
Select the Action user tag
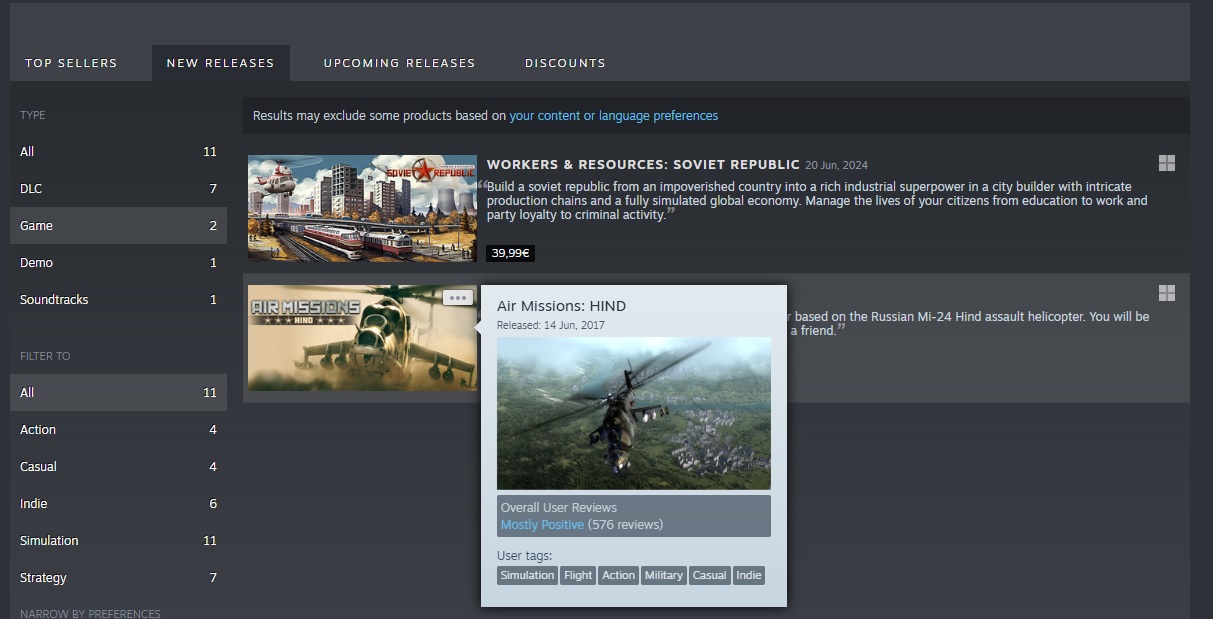[618, 575]
